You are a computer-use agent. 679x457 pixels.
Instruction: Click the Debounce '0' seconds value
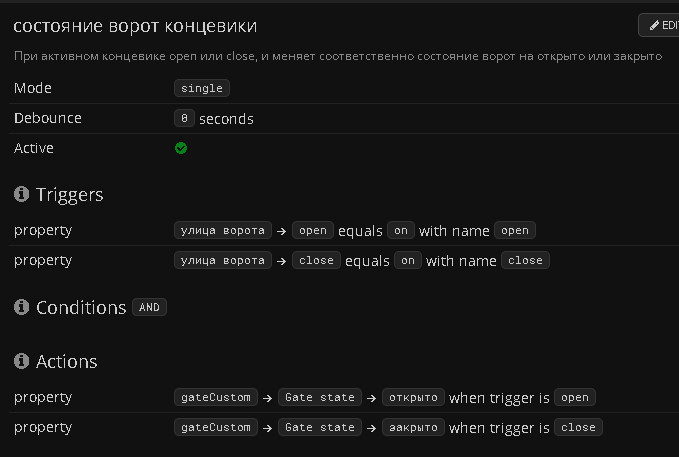184,118
